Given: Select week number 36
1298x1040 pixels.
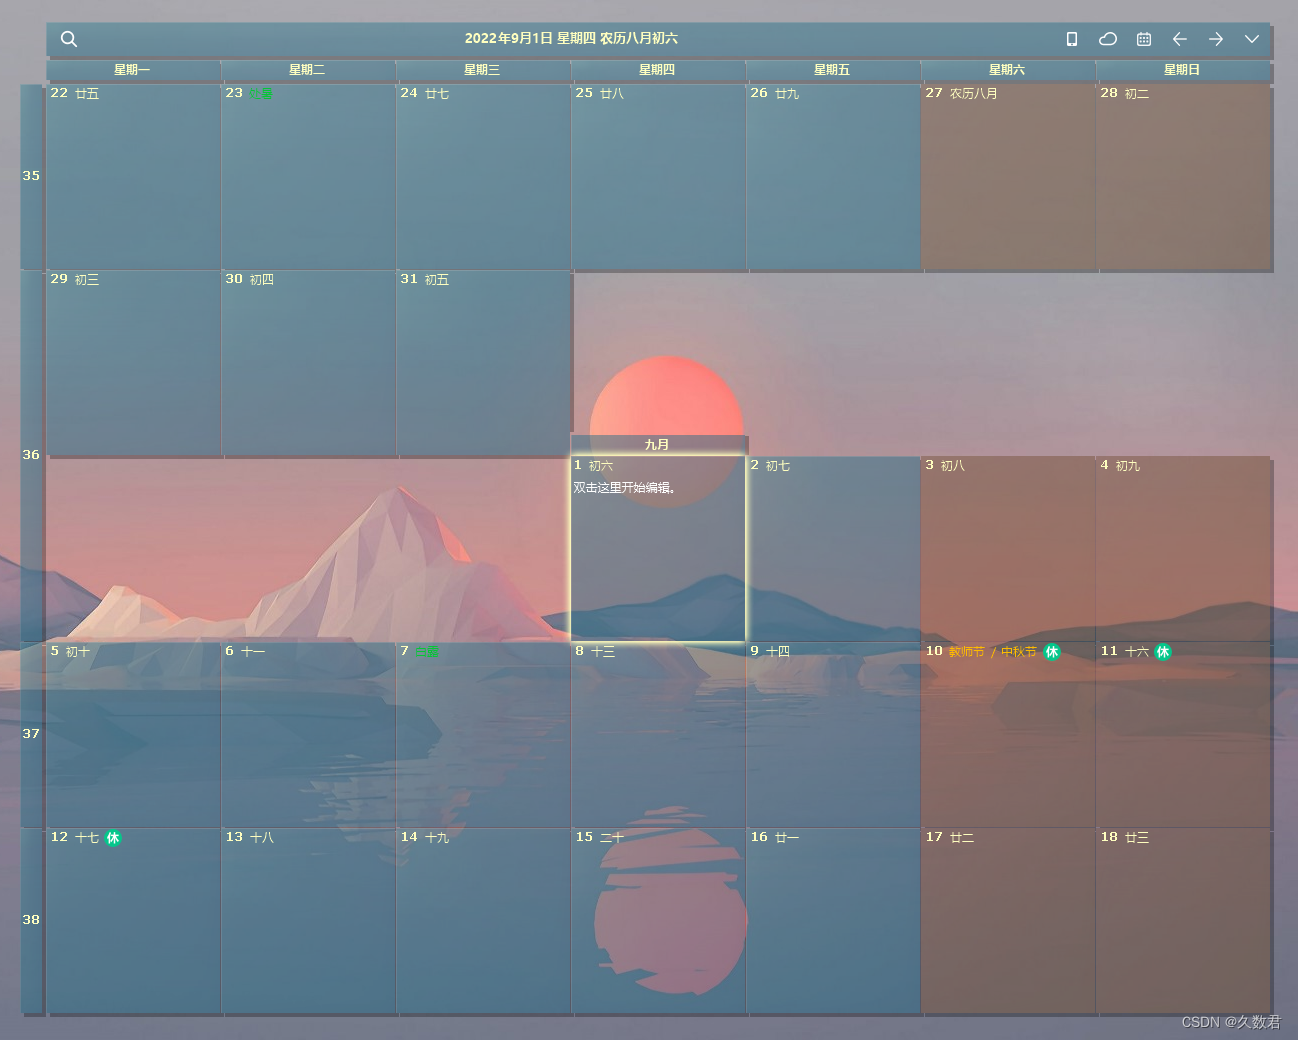Looking at the screenshot, I should click(32, 455).
